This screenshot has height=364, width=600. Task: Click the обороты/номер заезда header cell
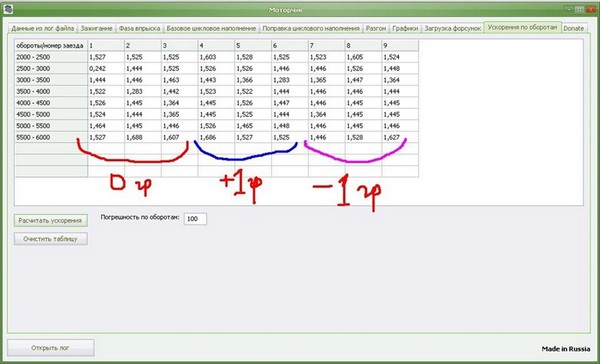(51, 46)
